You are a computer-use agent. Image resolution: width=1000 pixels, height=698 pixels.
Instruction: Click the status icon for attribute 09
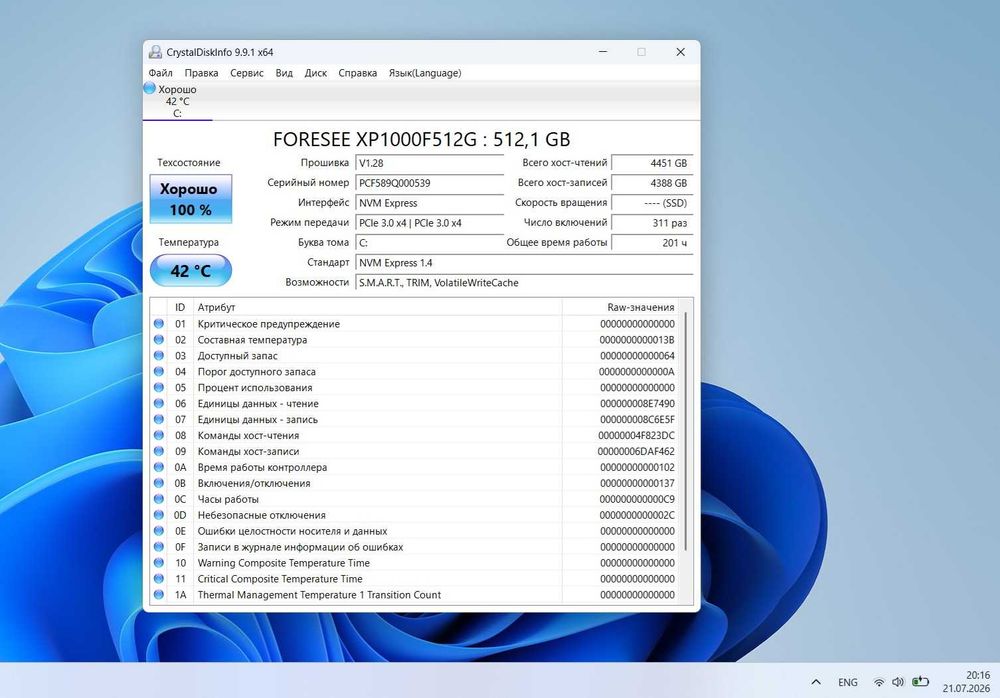[x=159, y=451]
